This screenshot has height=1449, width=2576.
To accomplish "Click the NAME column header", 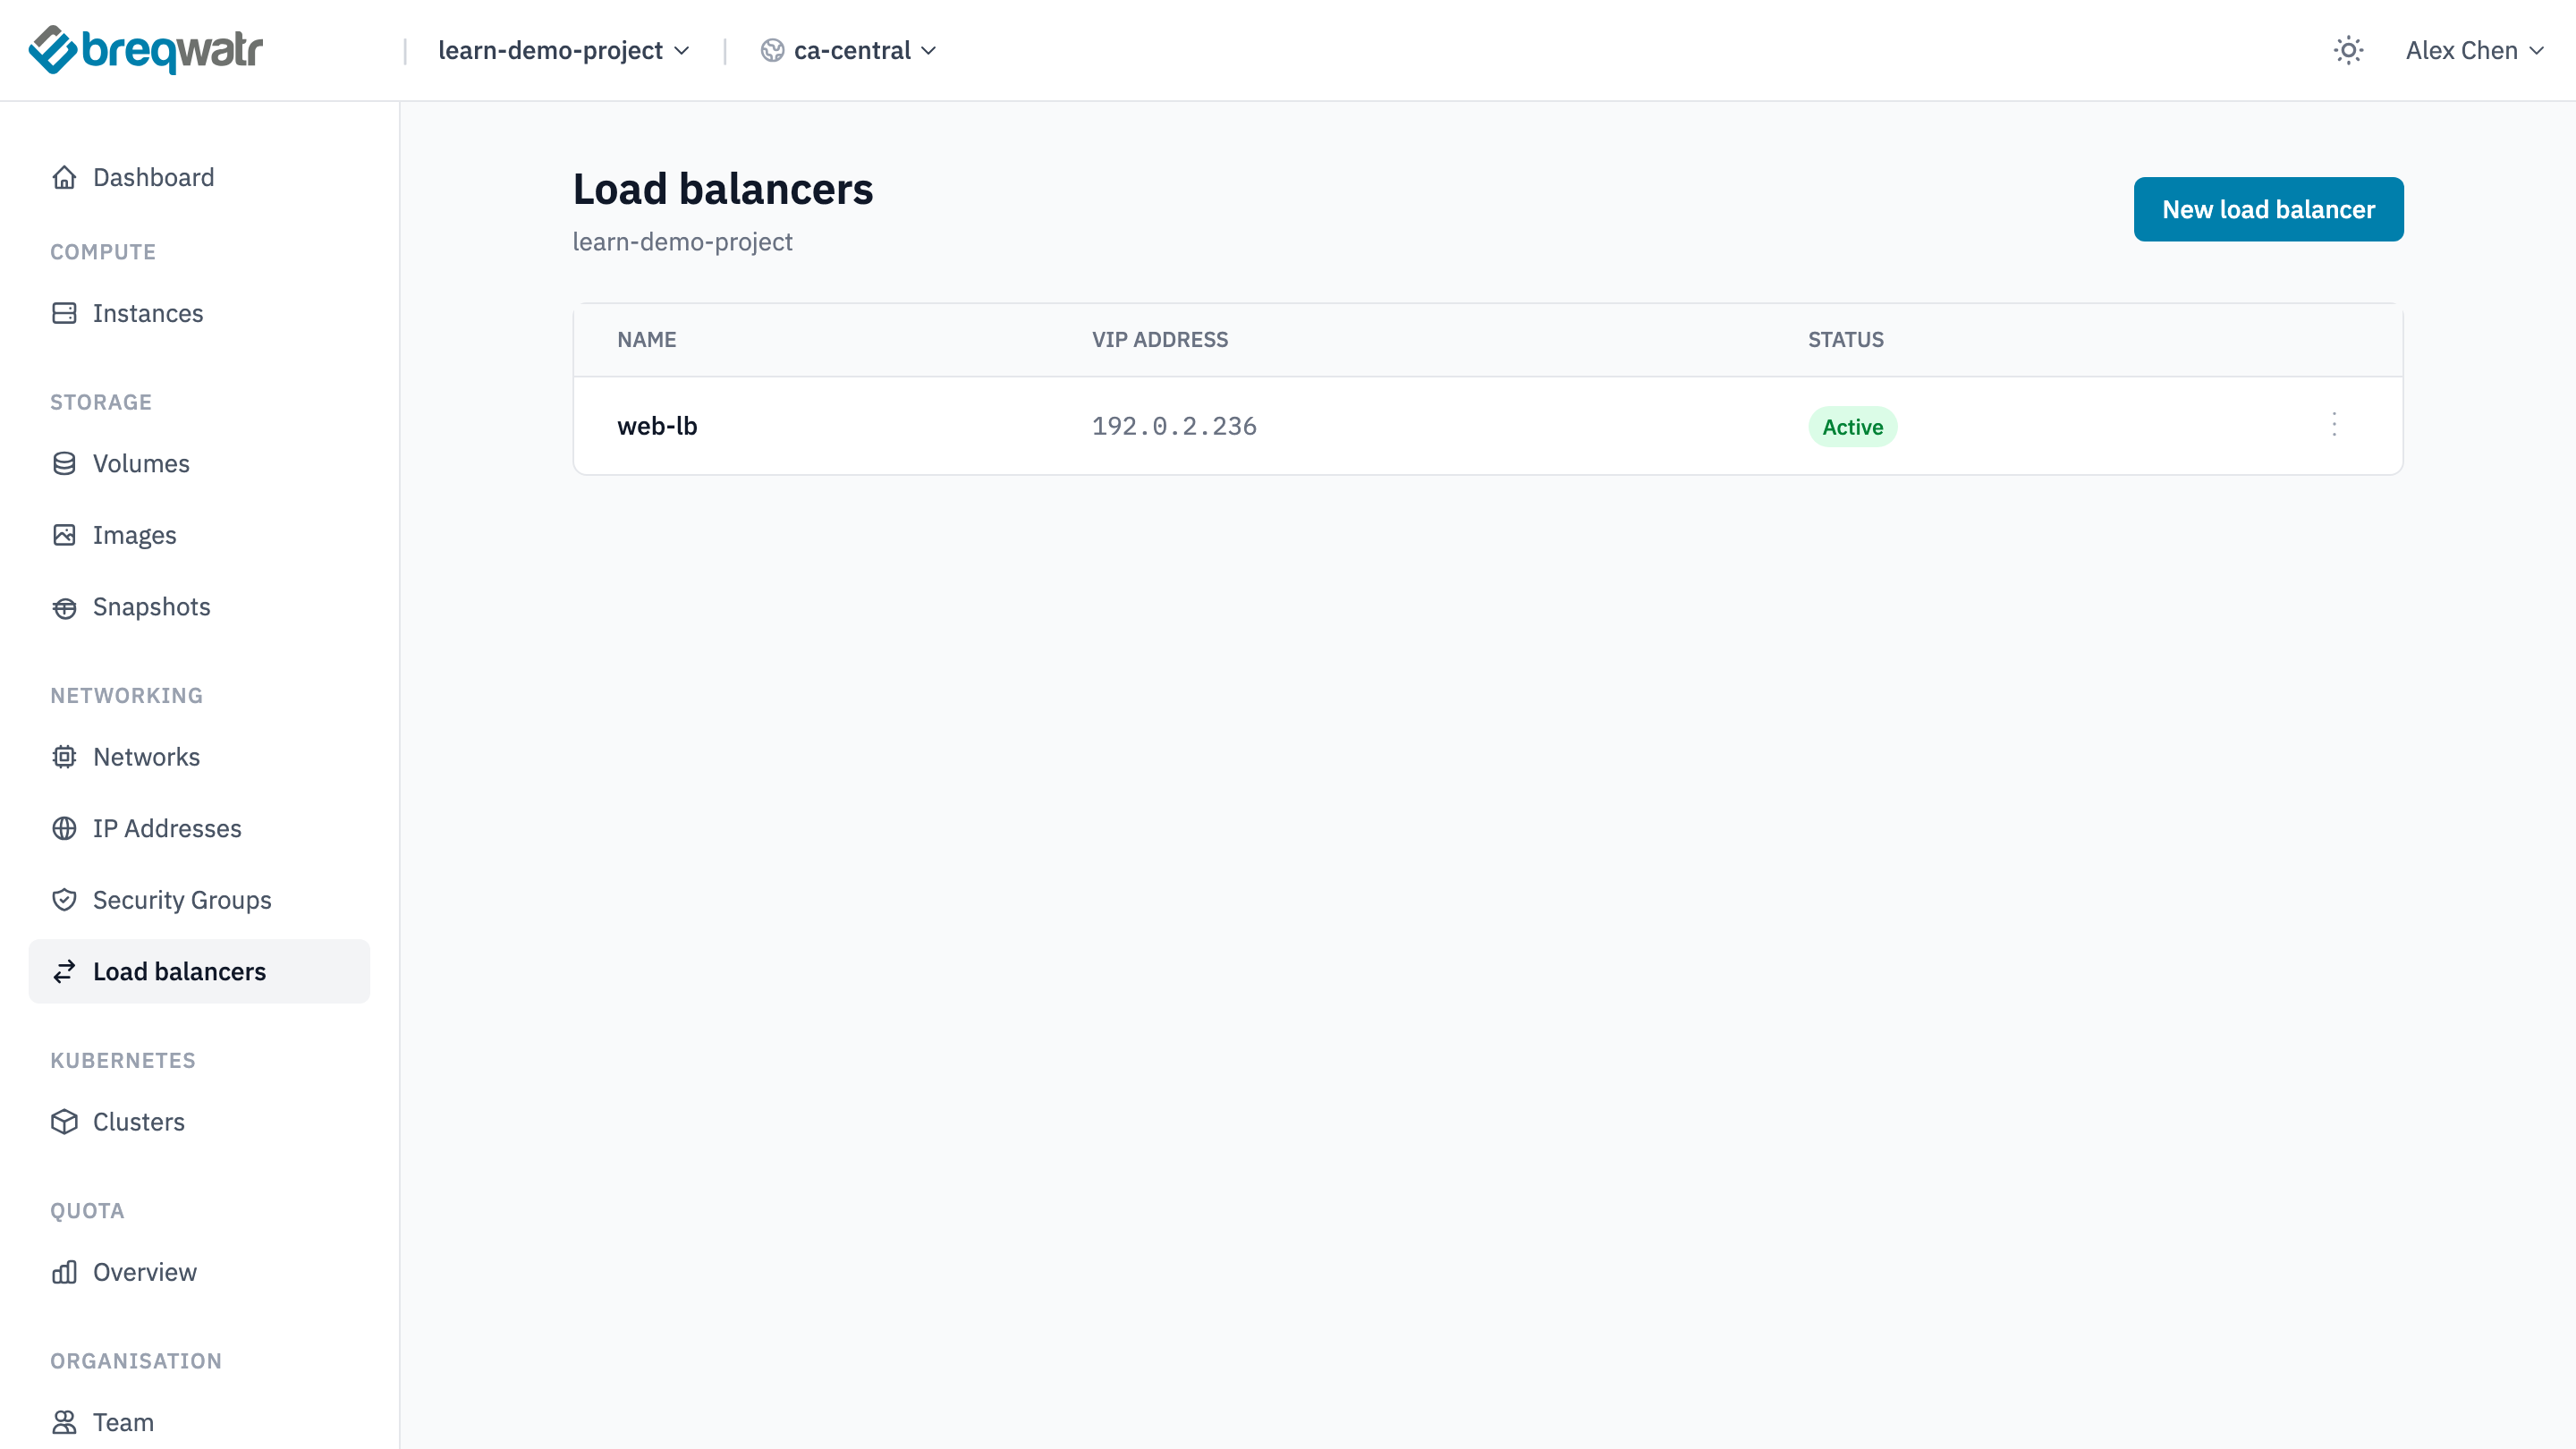I will (x=646, y=340).
